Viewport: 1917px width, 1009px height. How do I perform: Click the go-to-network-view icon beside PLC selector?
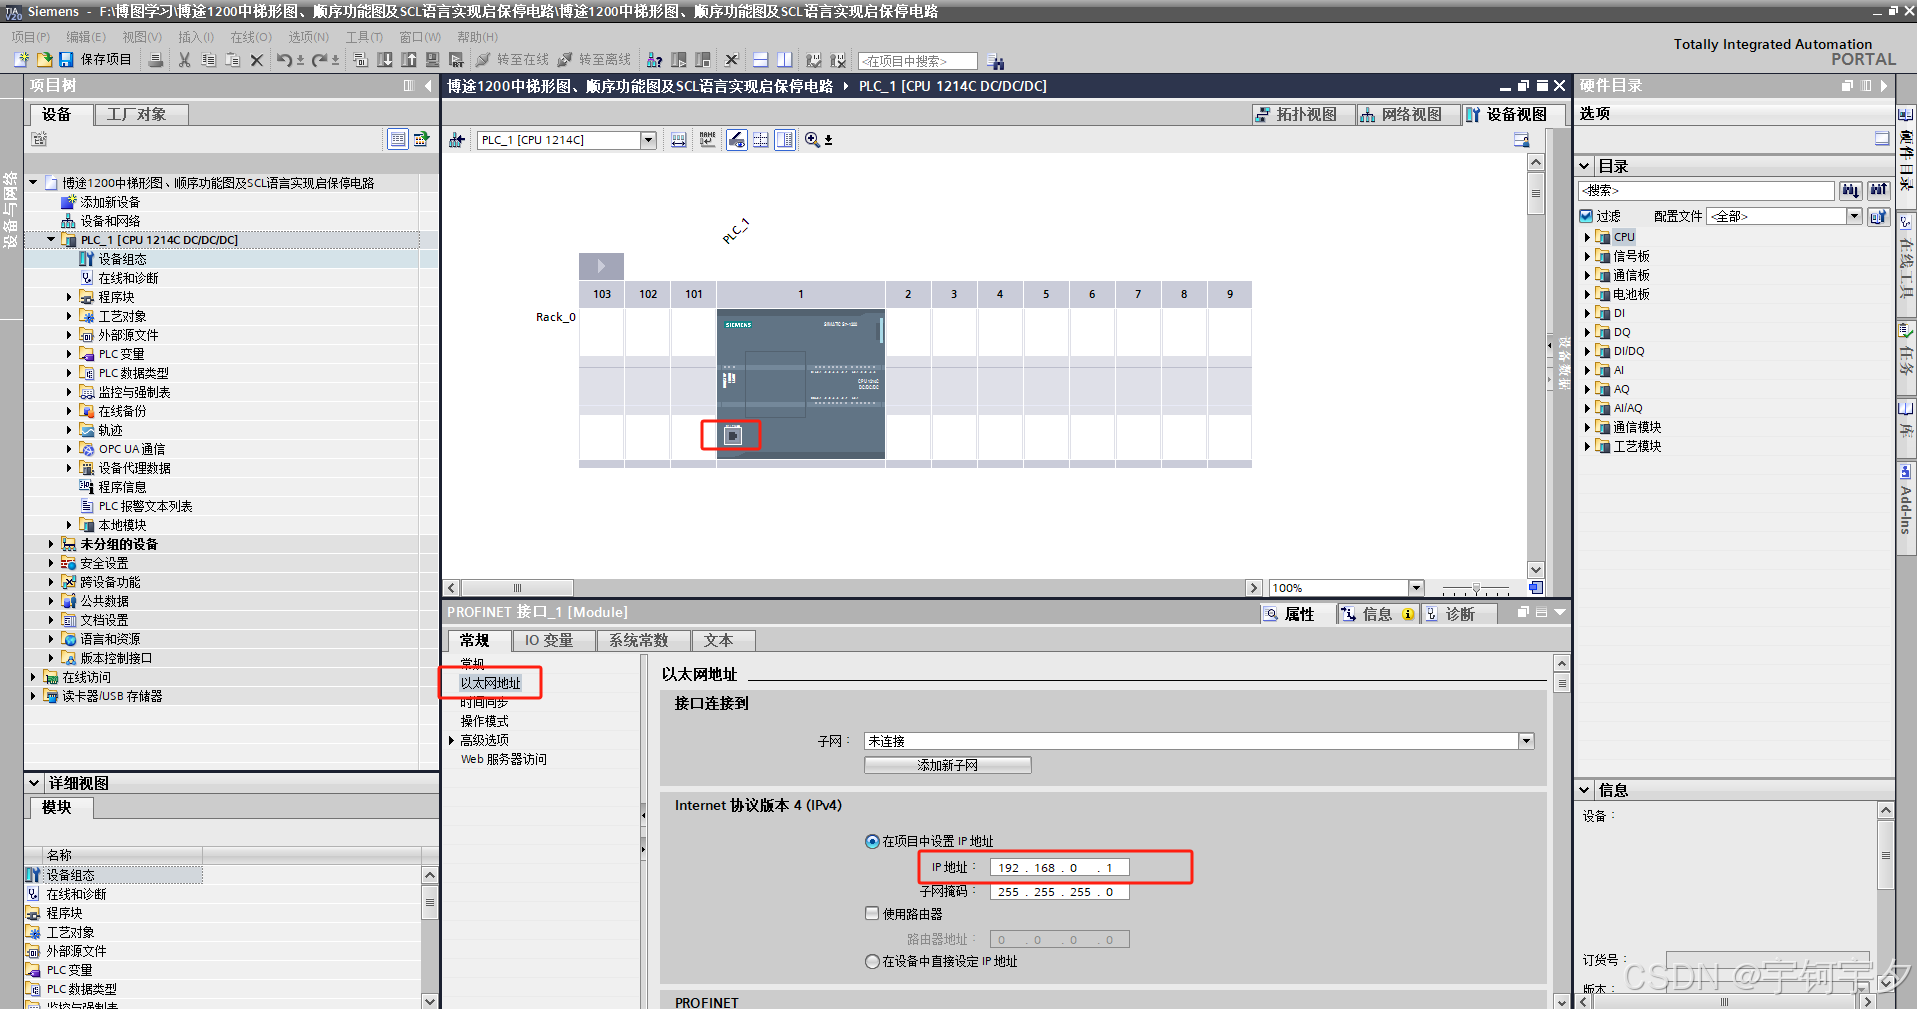[457, 140]
